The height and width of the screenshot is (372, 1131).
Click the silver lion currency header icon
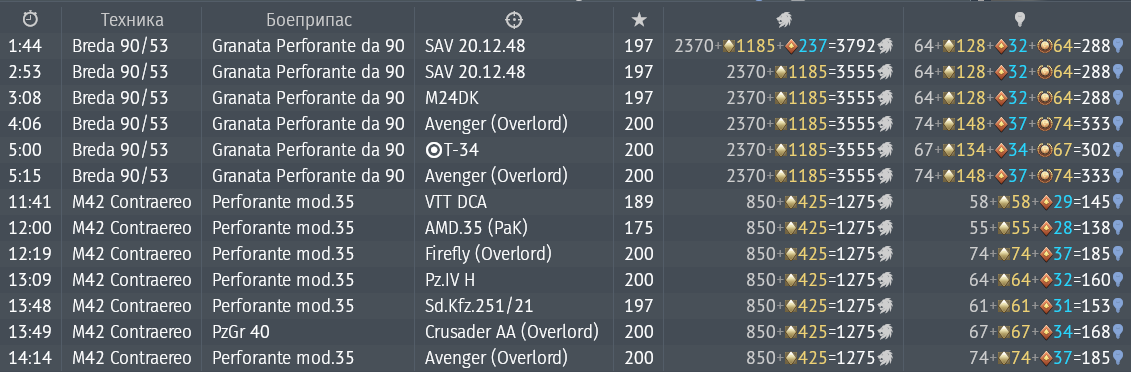click(783, 19)
